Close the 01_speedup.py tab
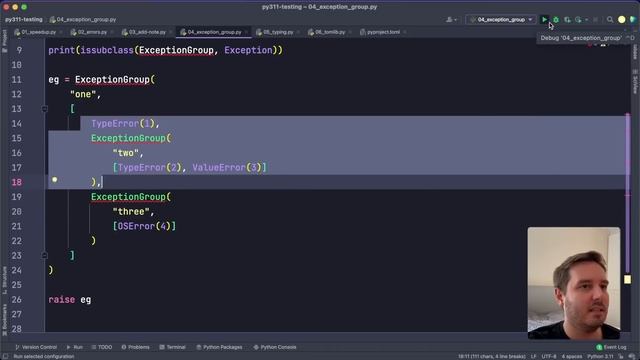The width and height of the screenshot is (640, 360). 61,32
